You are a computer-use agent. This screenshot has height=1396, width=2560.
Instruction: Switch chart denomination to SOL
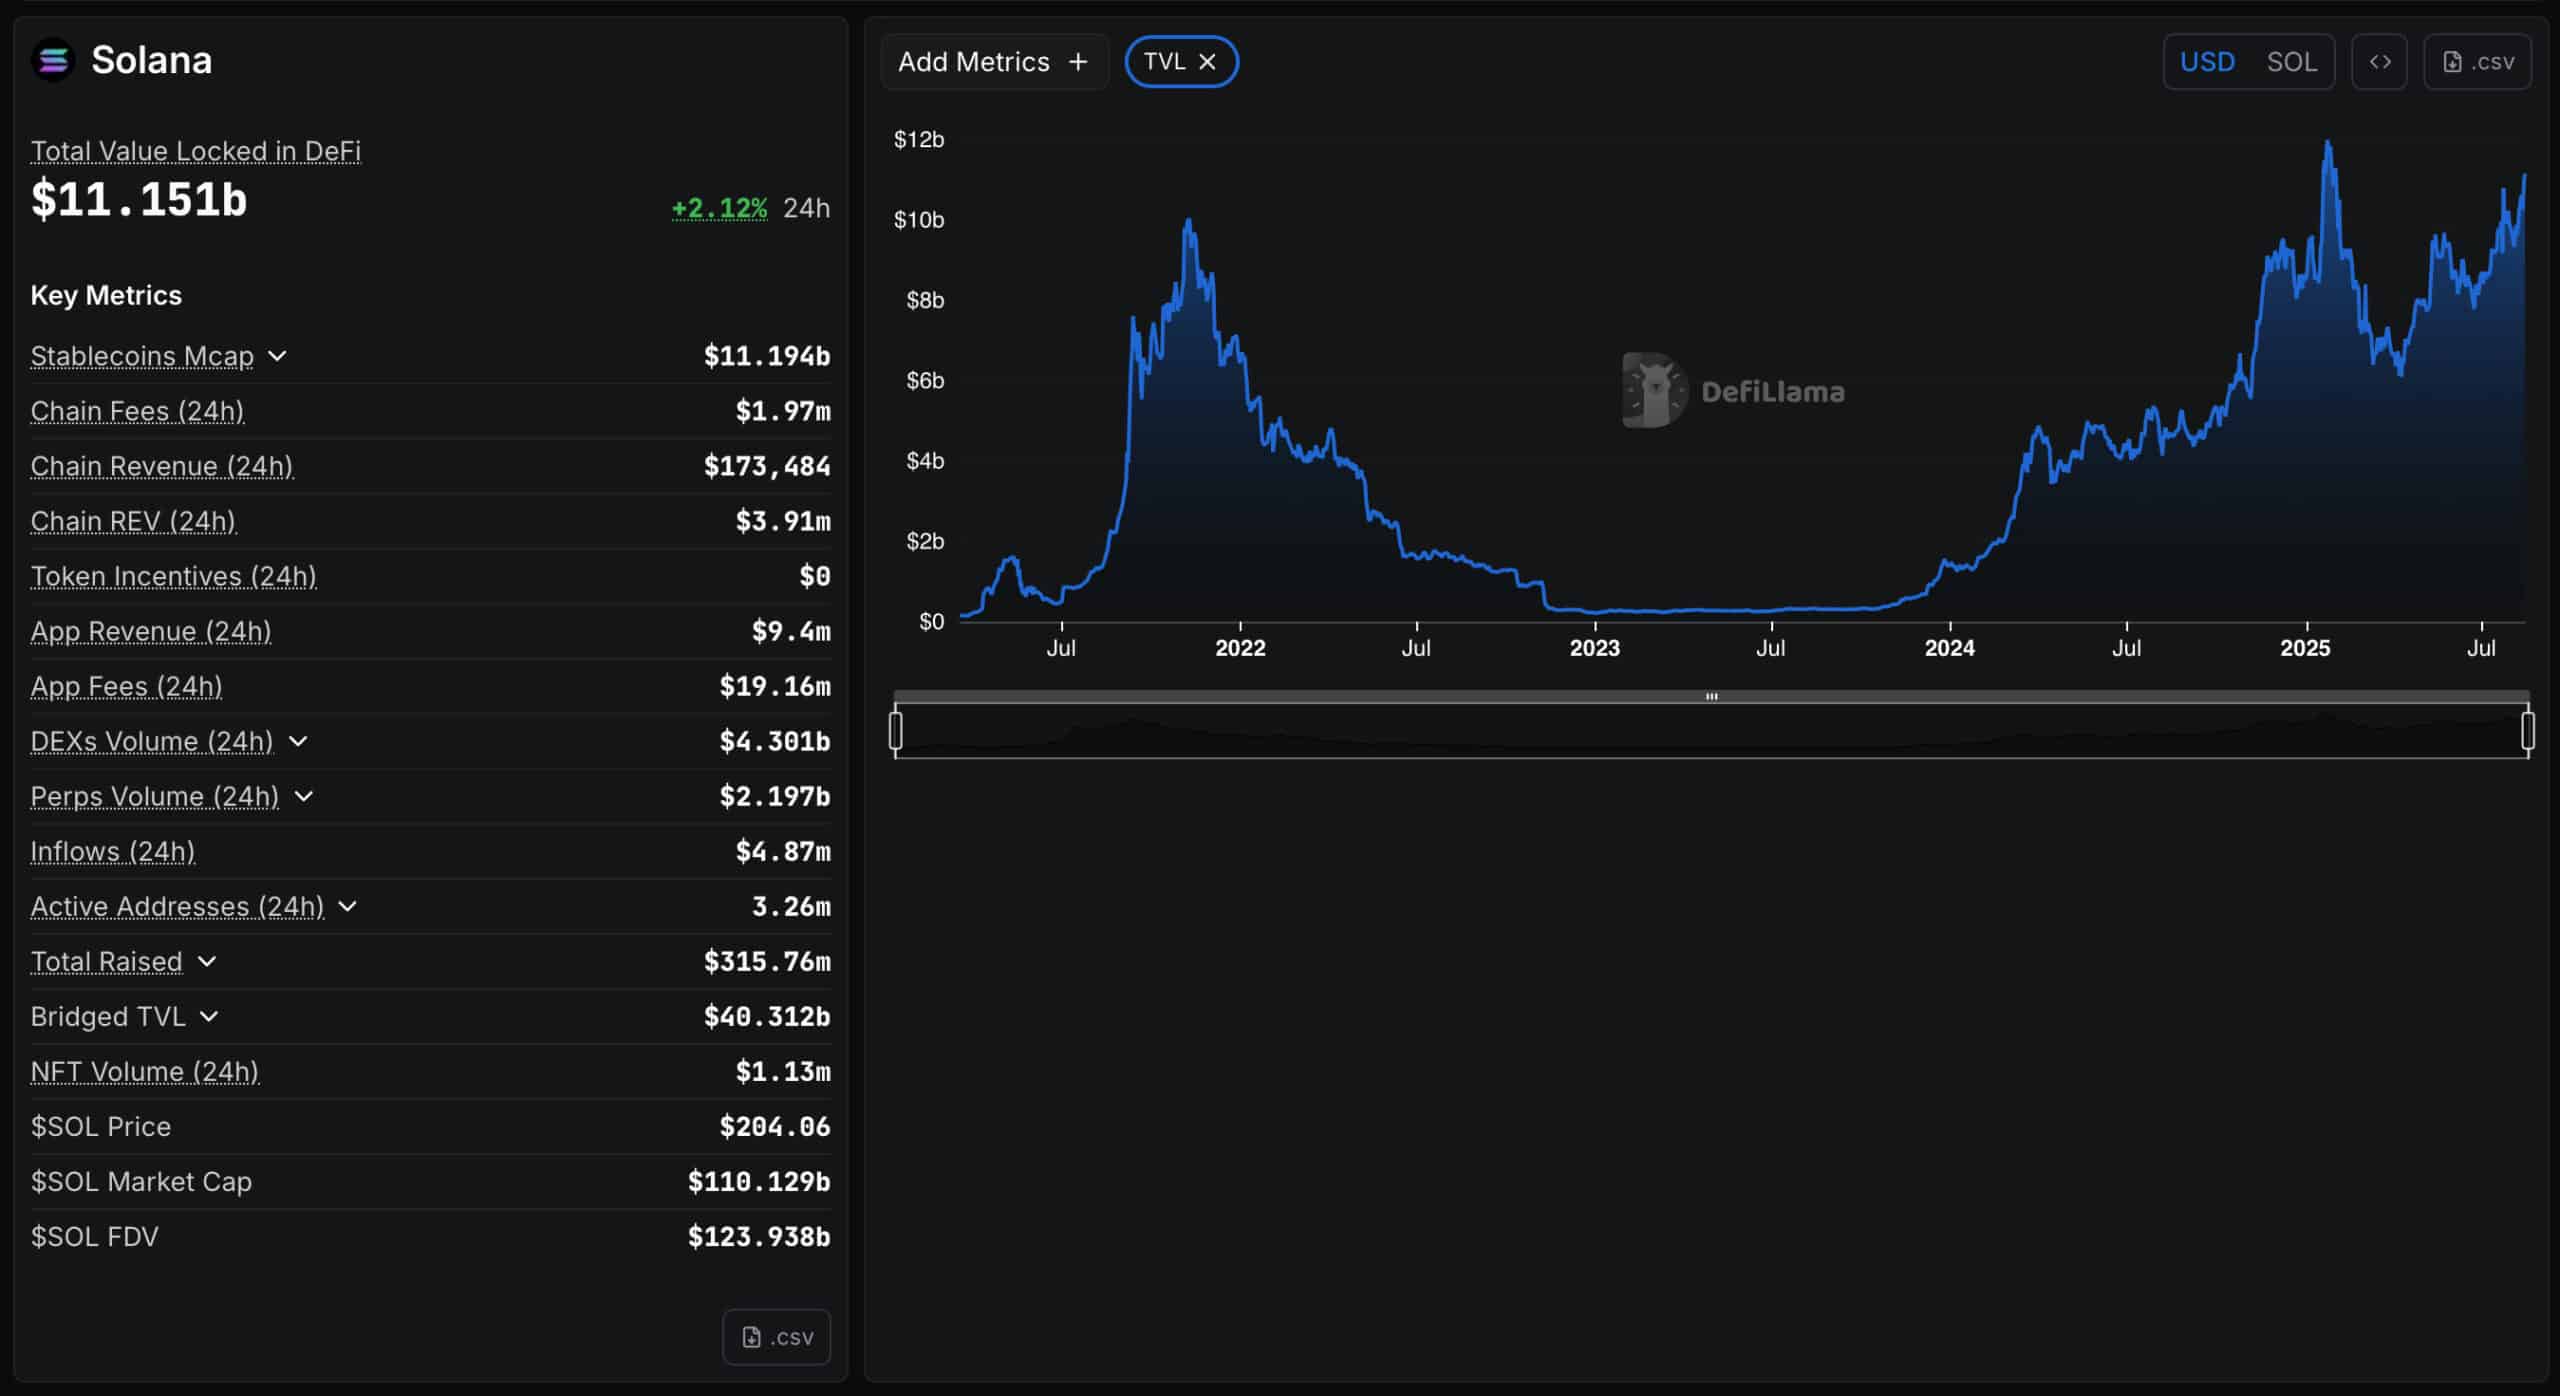[x=2293, y=61]
